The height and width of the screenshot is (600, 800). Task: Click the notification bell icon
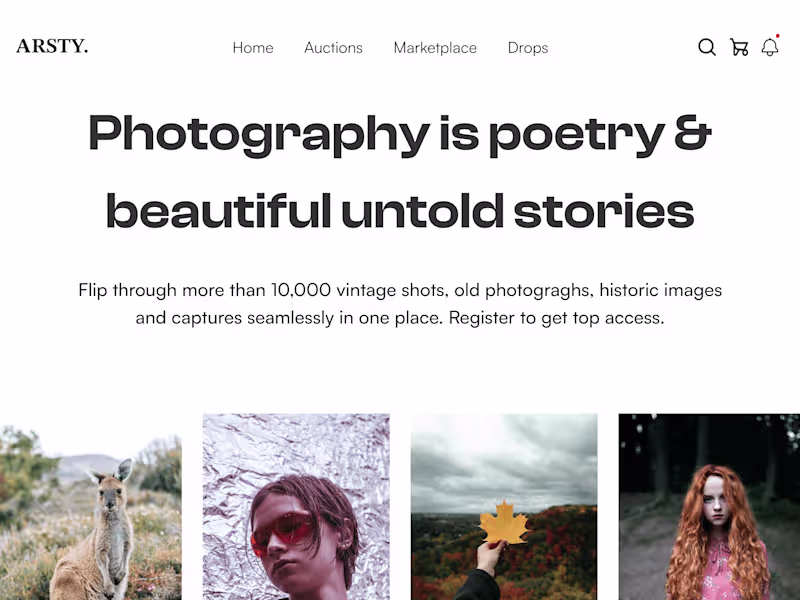point(769,47)
